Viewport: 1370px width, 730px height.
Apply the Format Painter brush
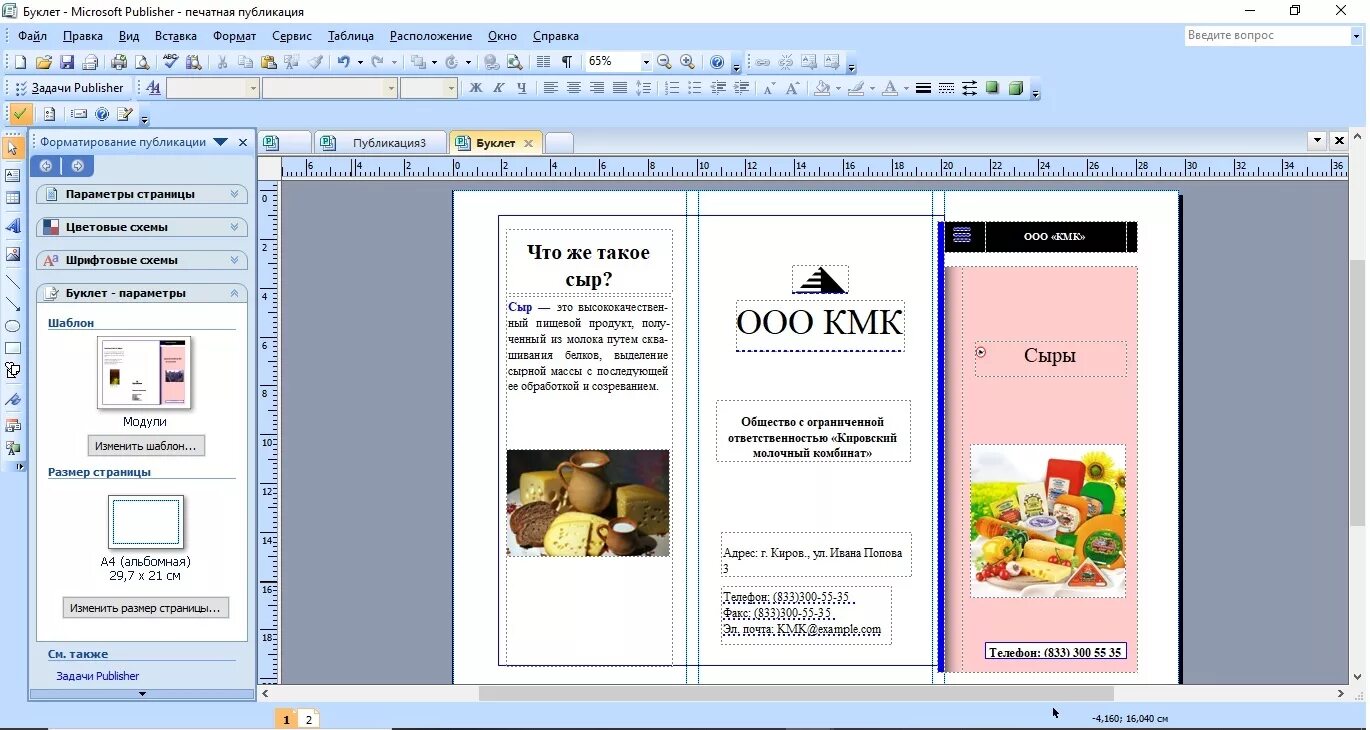pos(315,62)
